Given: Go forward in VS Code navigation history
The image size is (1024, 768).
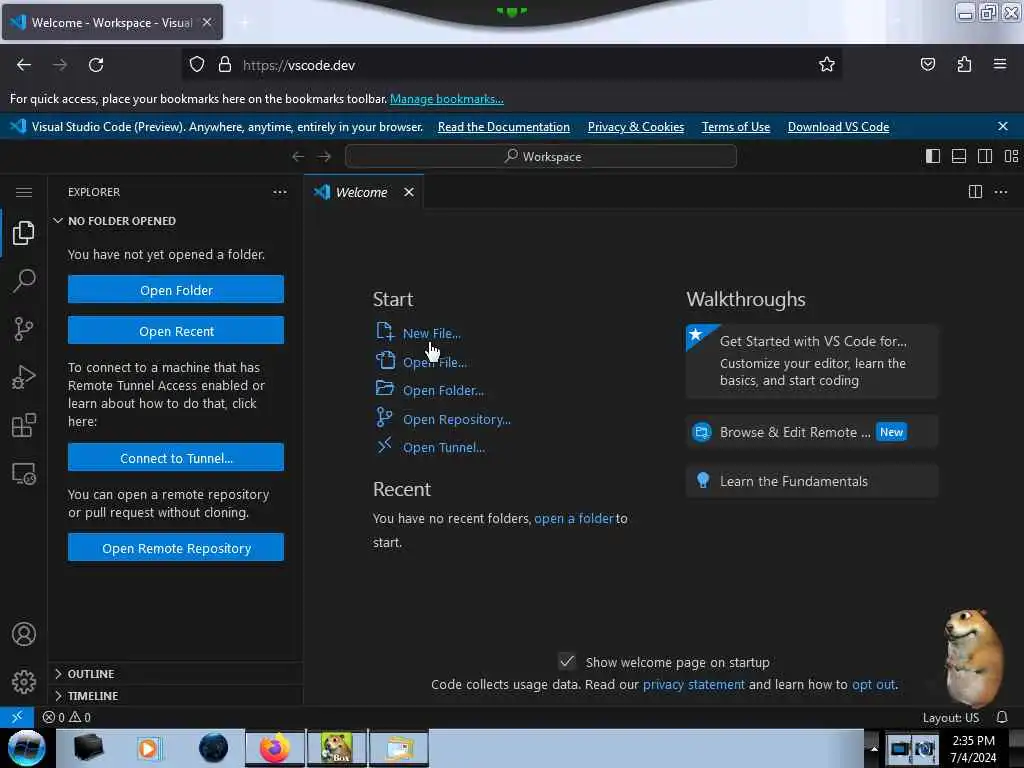Looking at the screenshot, I should pyautogui.click(x=324, y=157).
